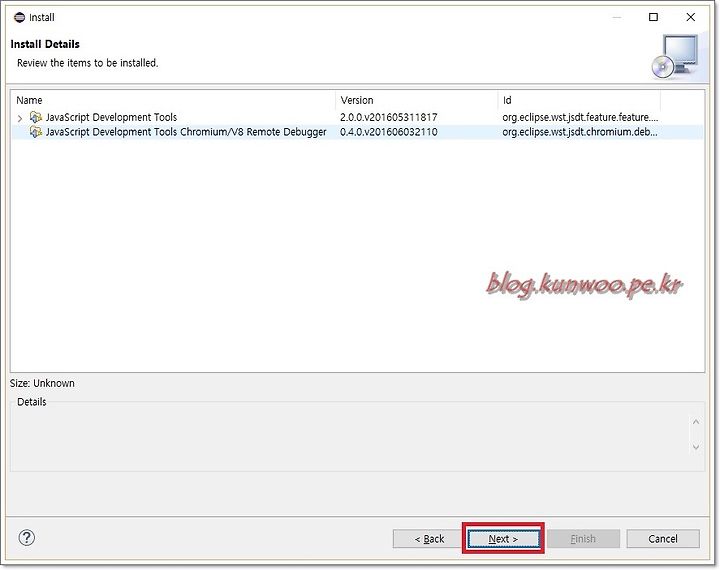Image resolution: width=720 pixels, height=570 pixels.
Task: Go back with the < Back button
Action: (429, 538)
